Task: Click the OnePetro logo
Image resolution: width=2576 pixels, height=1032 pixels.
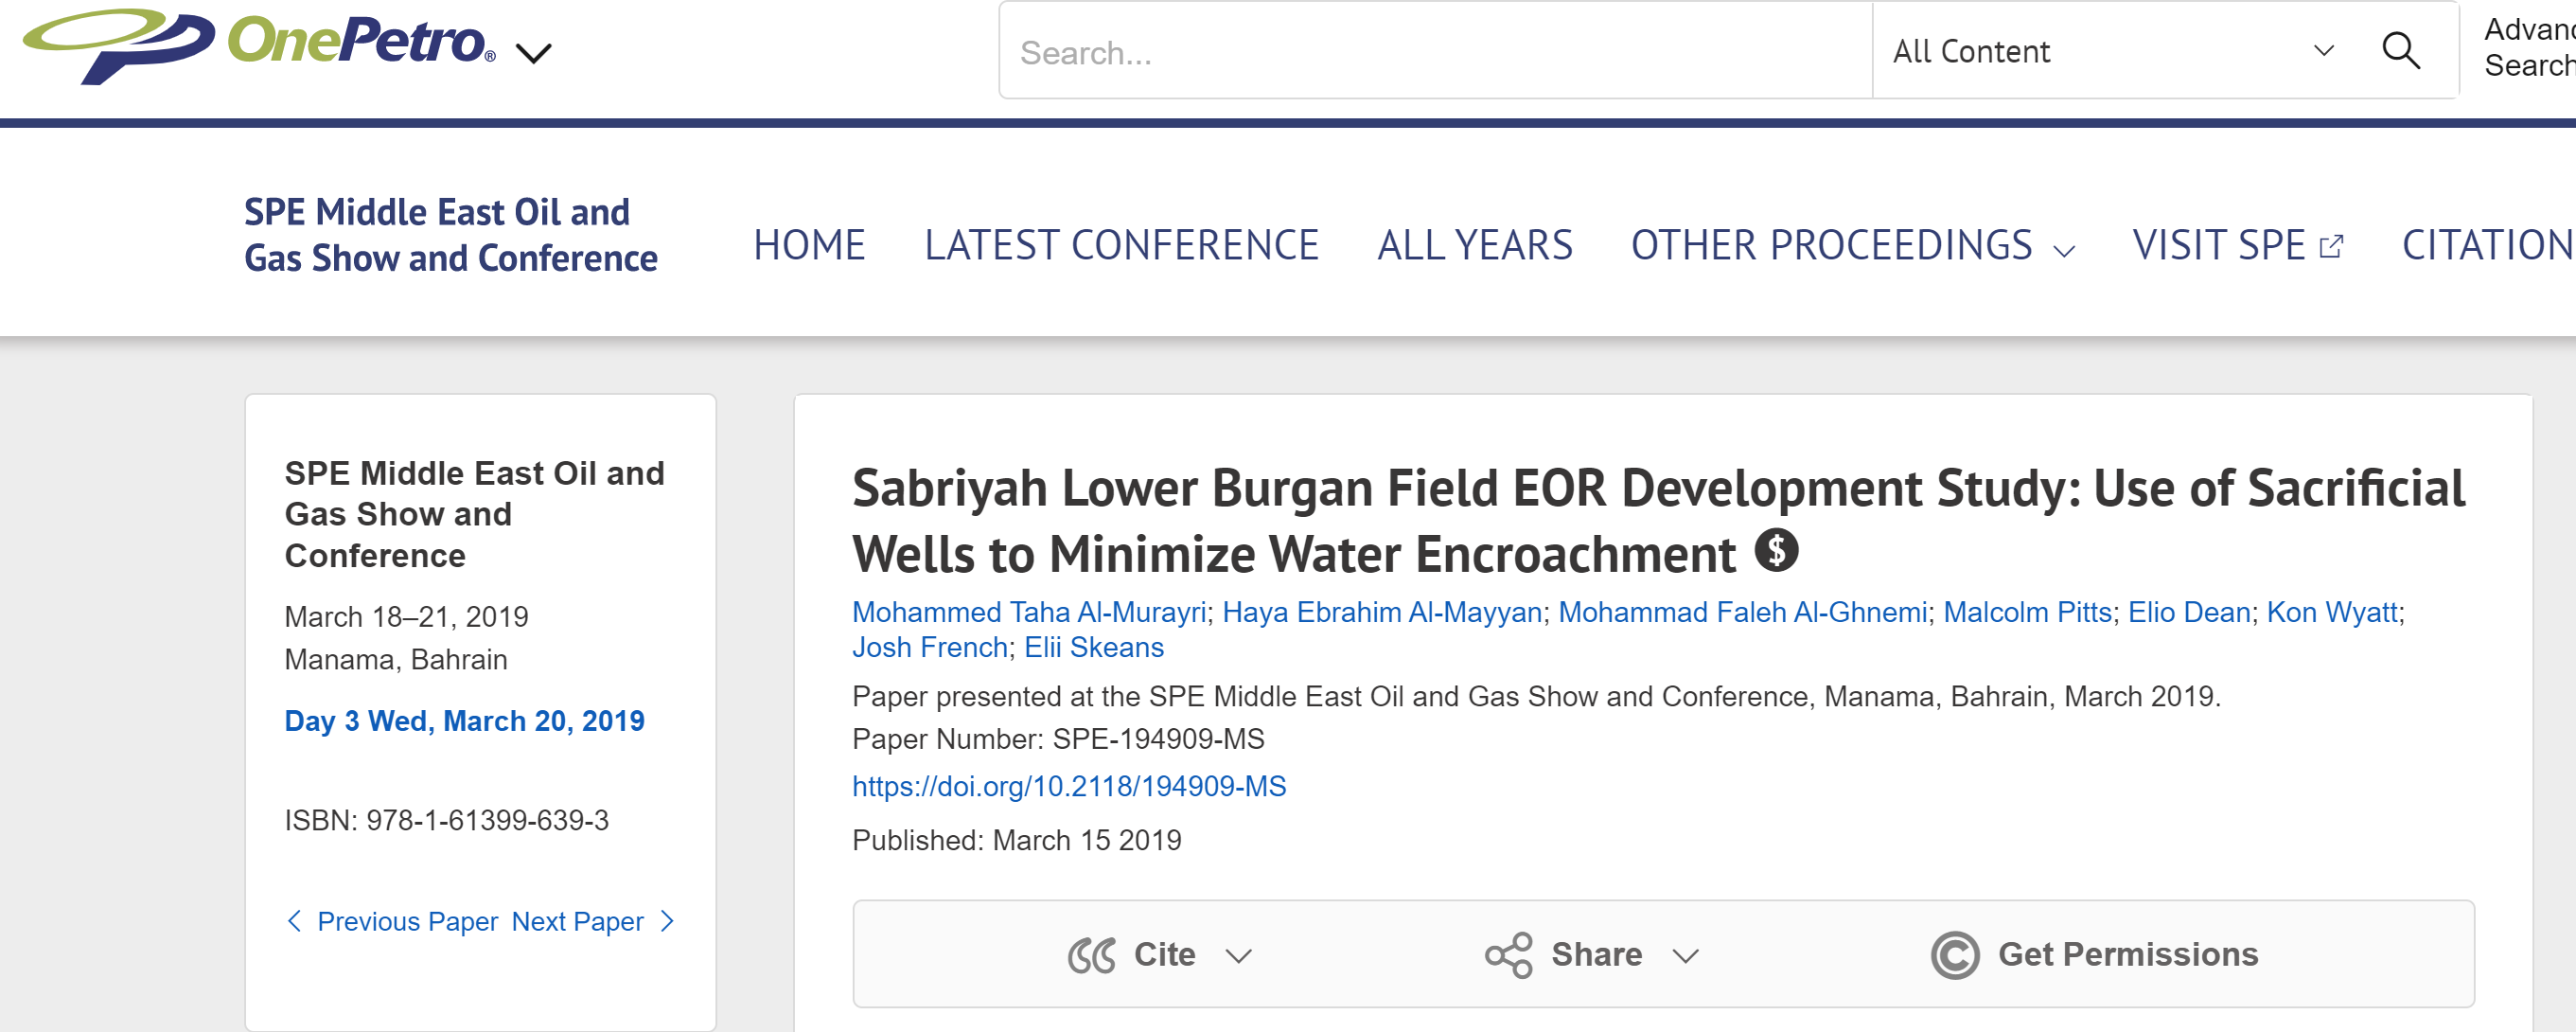Action: (x=259, y=46)
